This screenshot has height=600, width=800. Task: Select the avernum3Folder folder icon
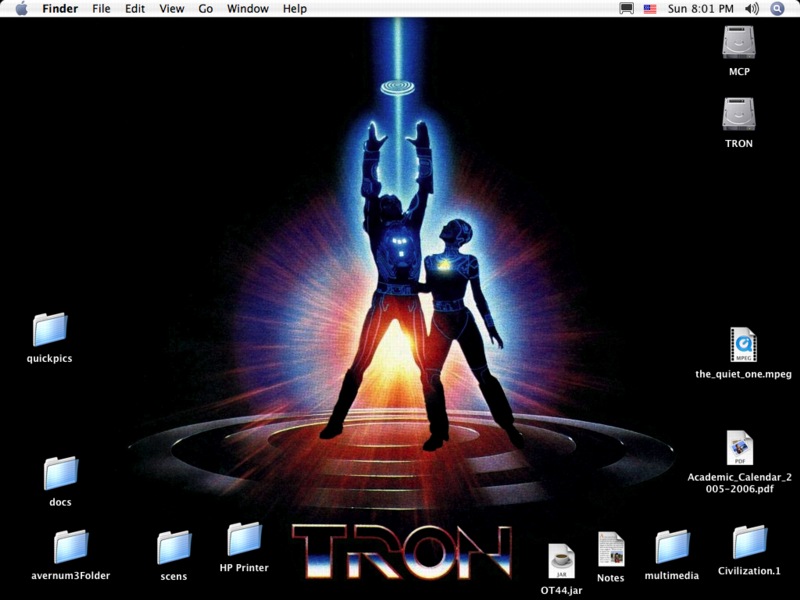(x=69, y=546)
